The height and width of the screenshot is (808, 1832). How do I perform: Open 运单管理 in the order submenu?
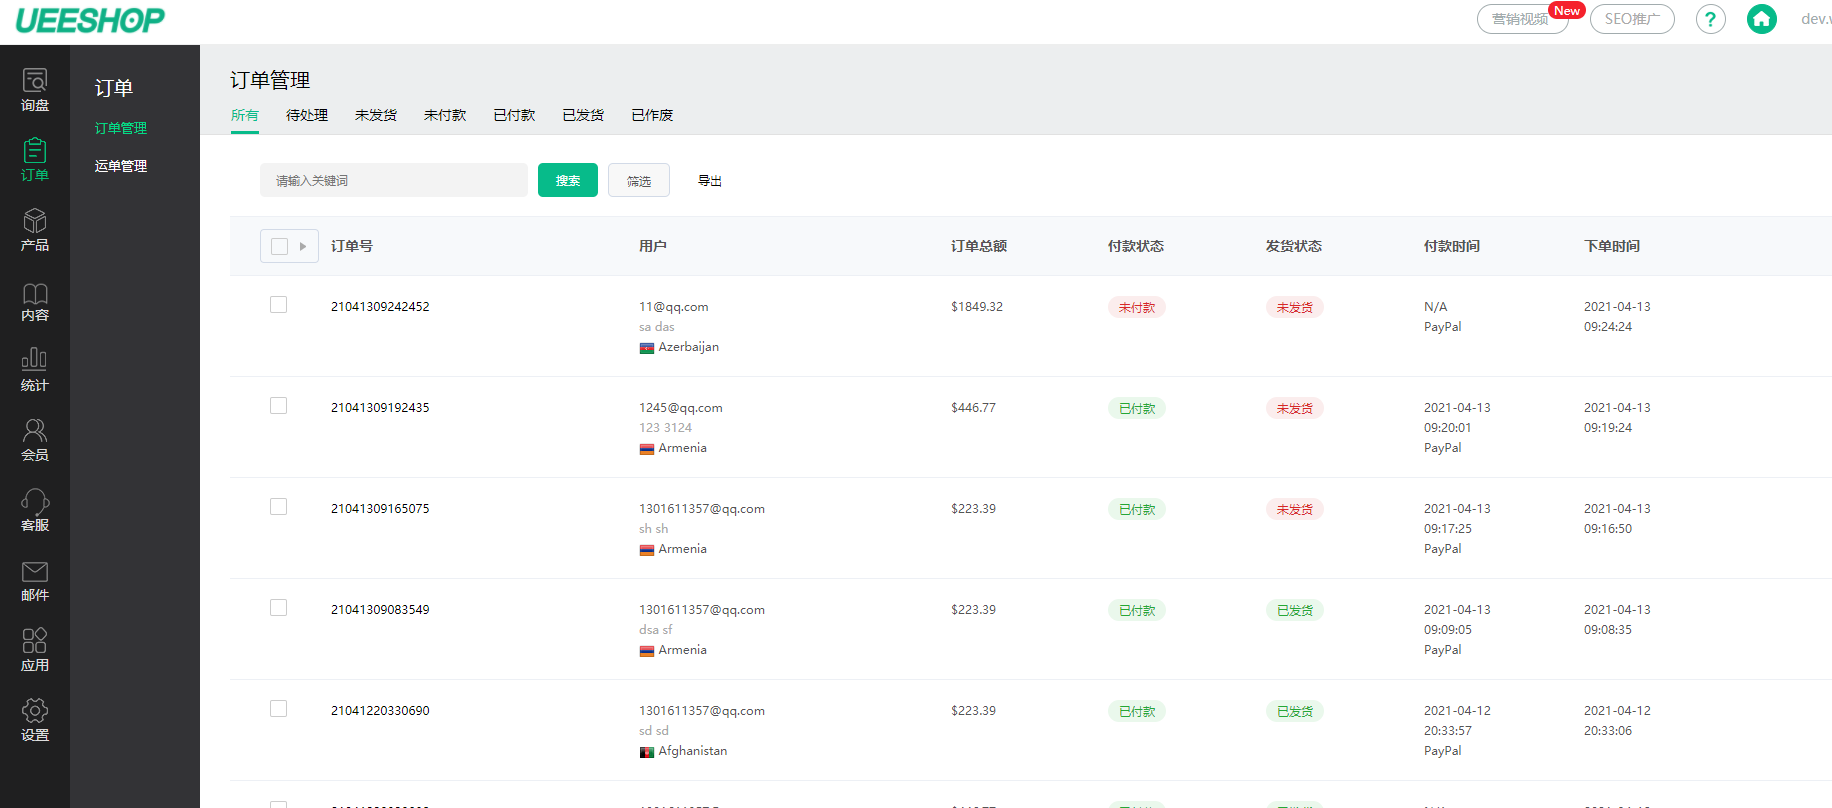121,166
